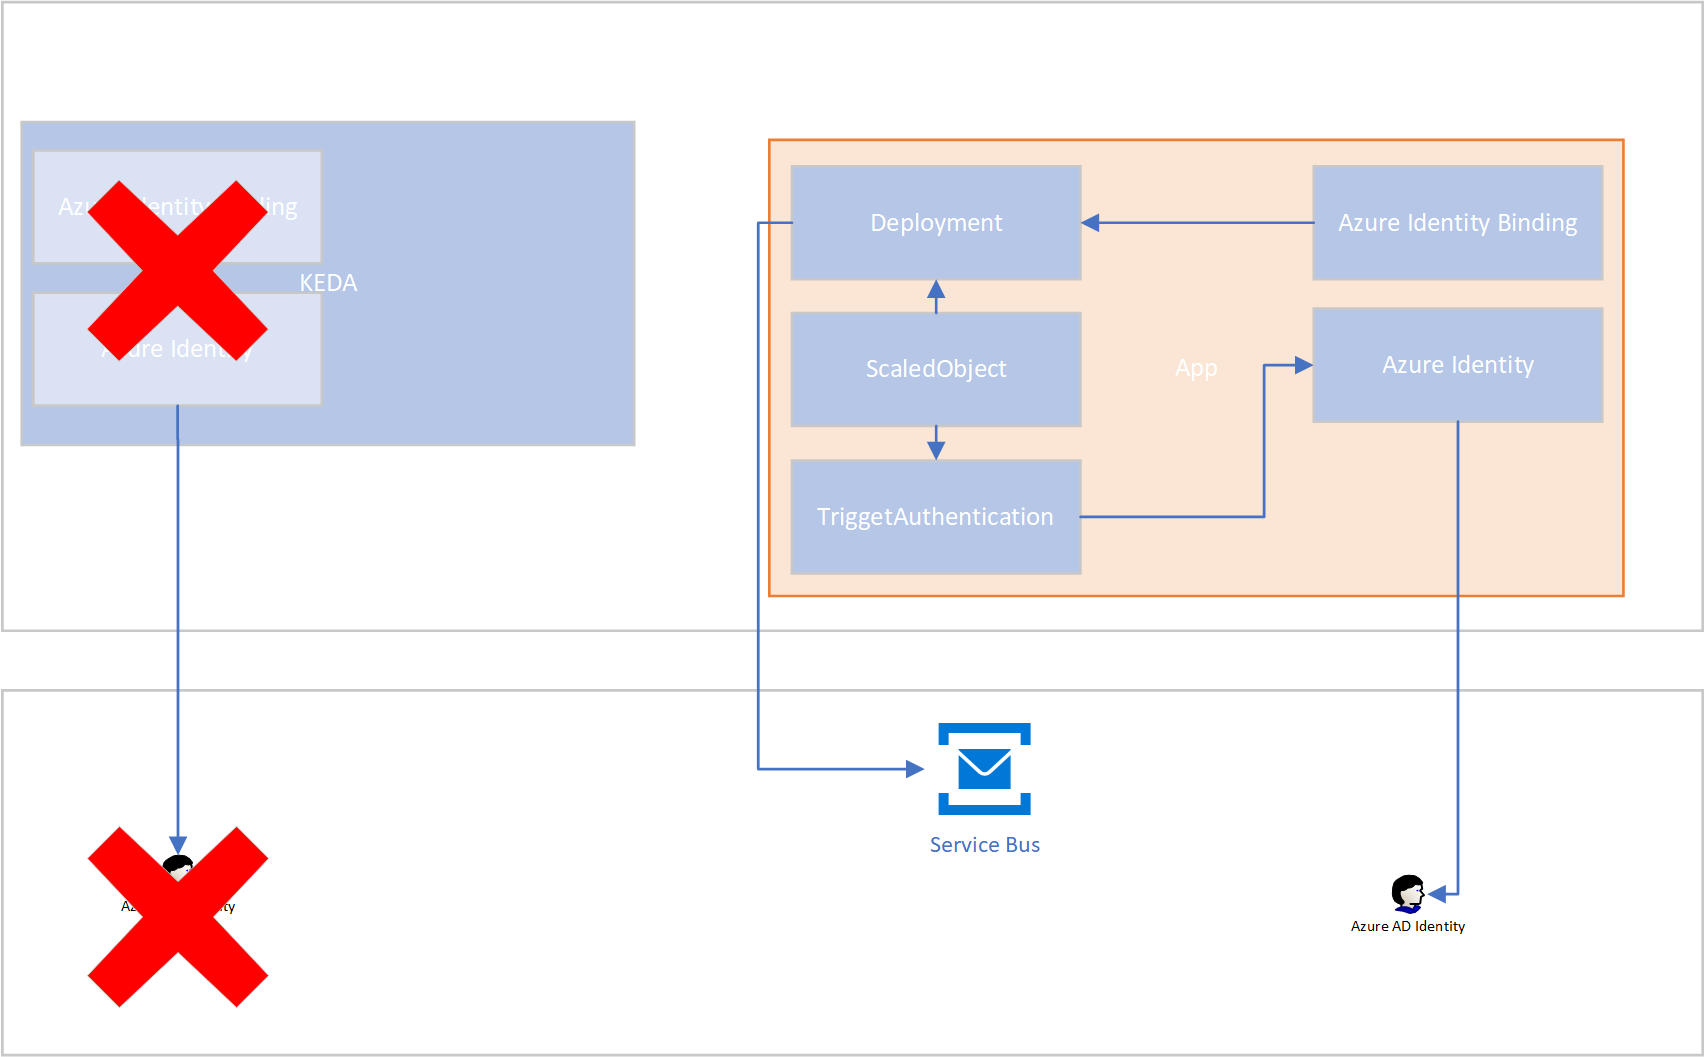Click the Service Bus text label
Screen dimensions: 1705x1057
click(984, 844)
